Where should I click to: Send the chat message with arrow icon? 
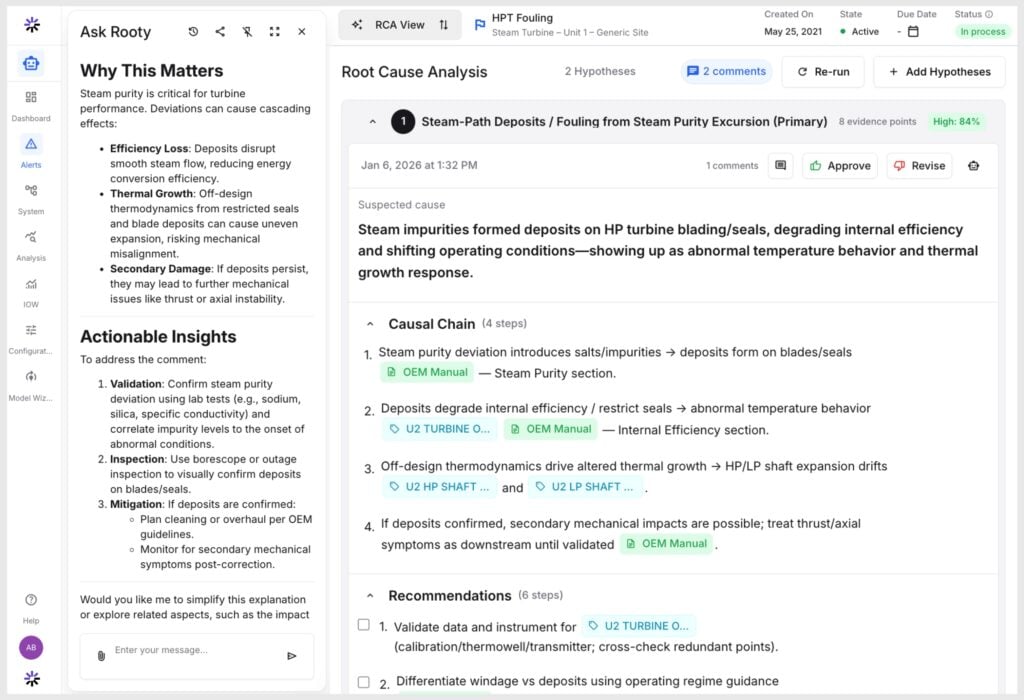(x=292, y=656)
